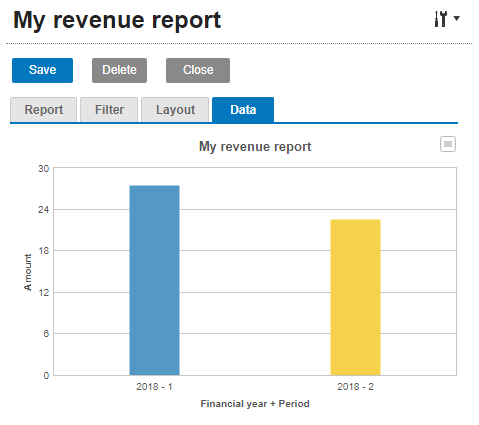This screenshot has height=425, width=479.
Task: Click the 2018 - 1 axis label
Action: (x=154, y=387)
